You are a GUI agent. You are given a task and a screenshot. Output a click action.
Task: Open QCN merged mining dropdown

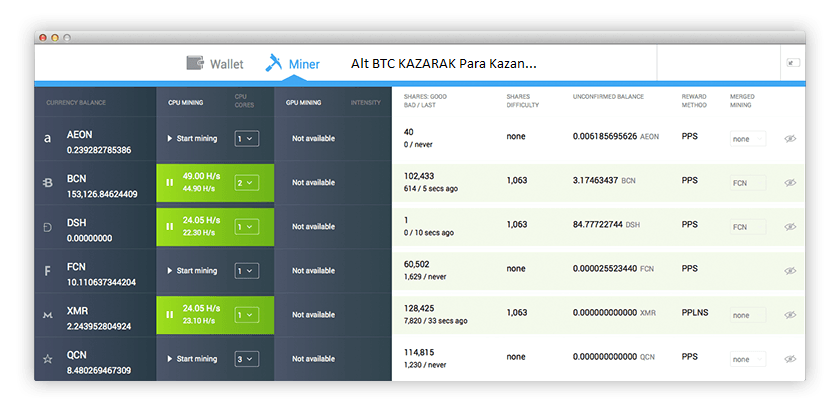coord(748,359)
